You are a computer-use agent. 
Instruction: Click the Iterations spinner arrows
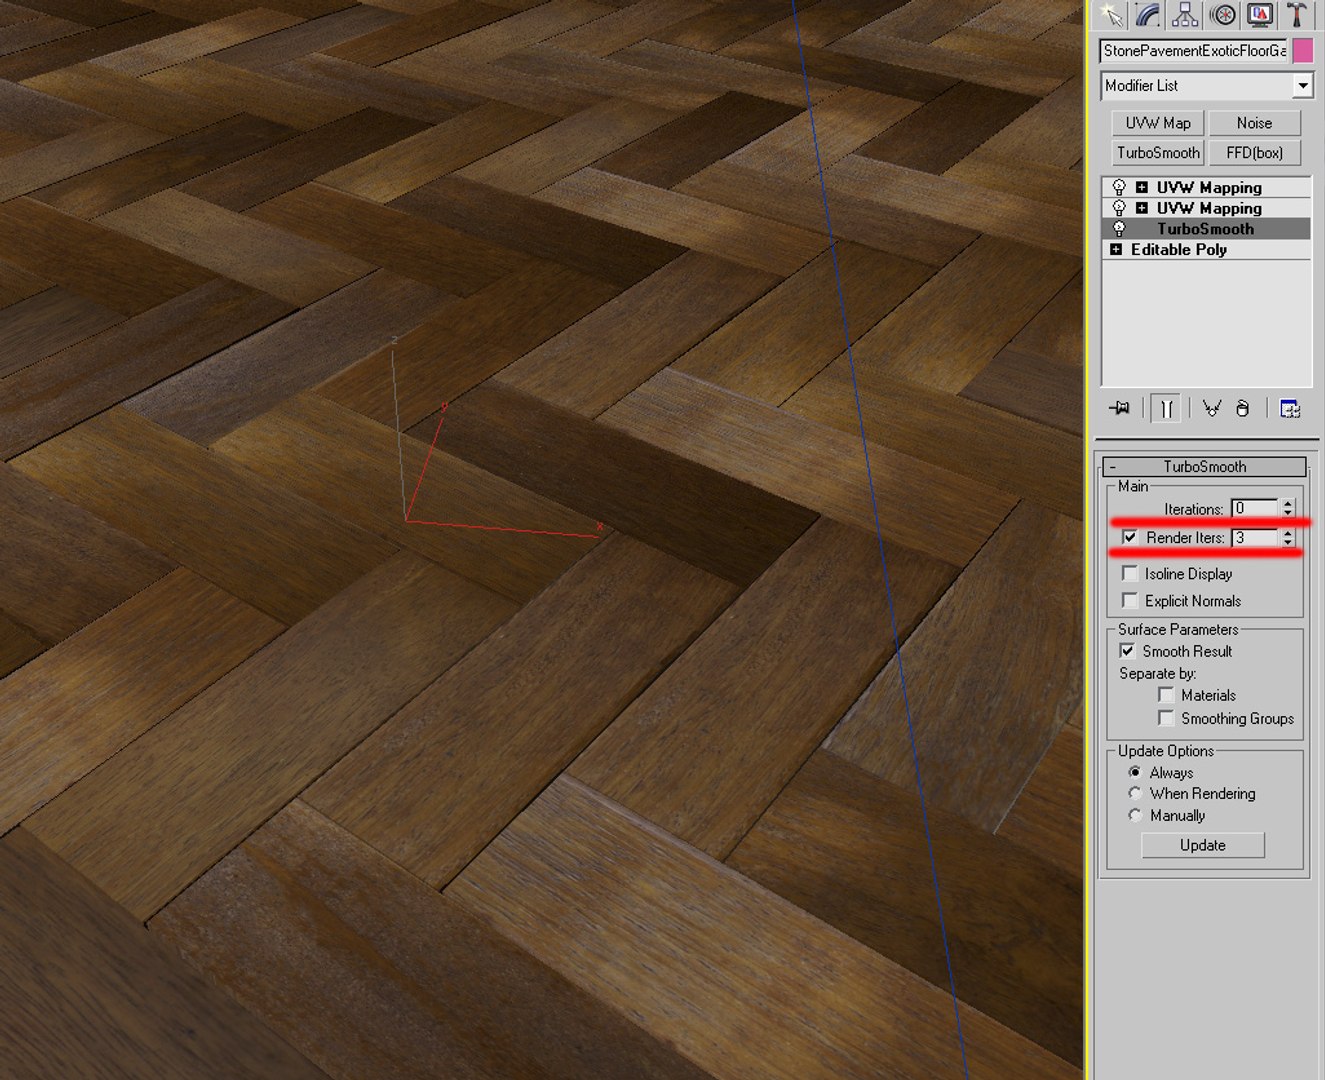[x=1288, y=508]
